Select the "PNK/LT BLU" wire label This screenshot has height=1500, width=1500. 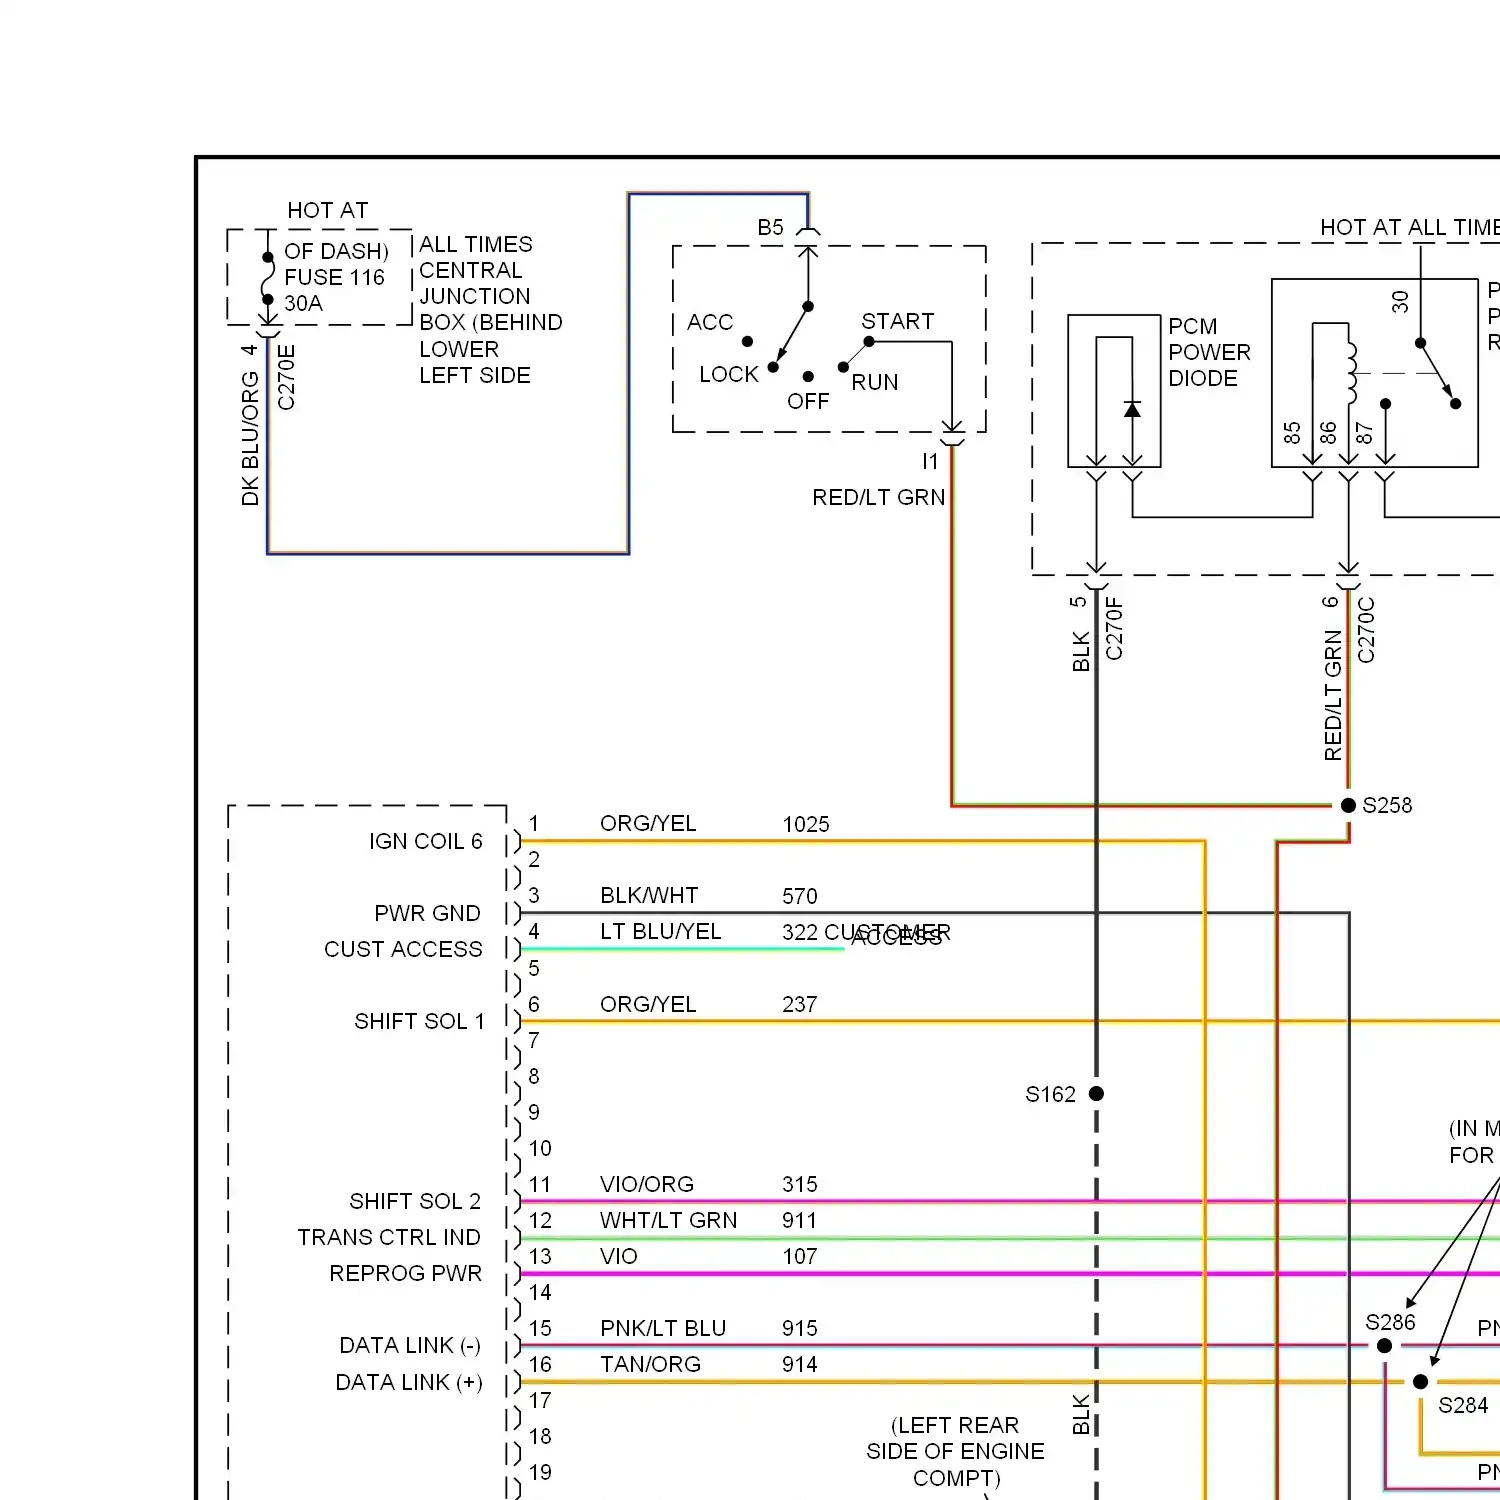pos(662,1328)
